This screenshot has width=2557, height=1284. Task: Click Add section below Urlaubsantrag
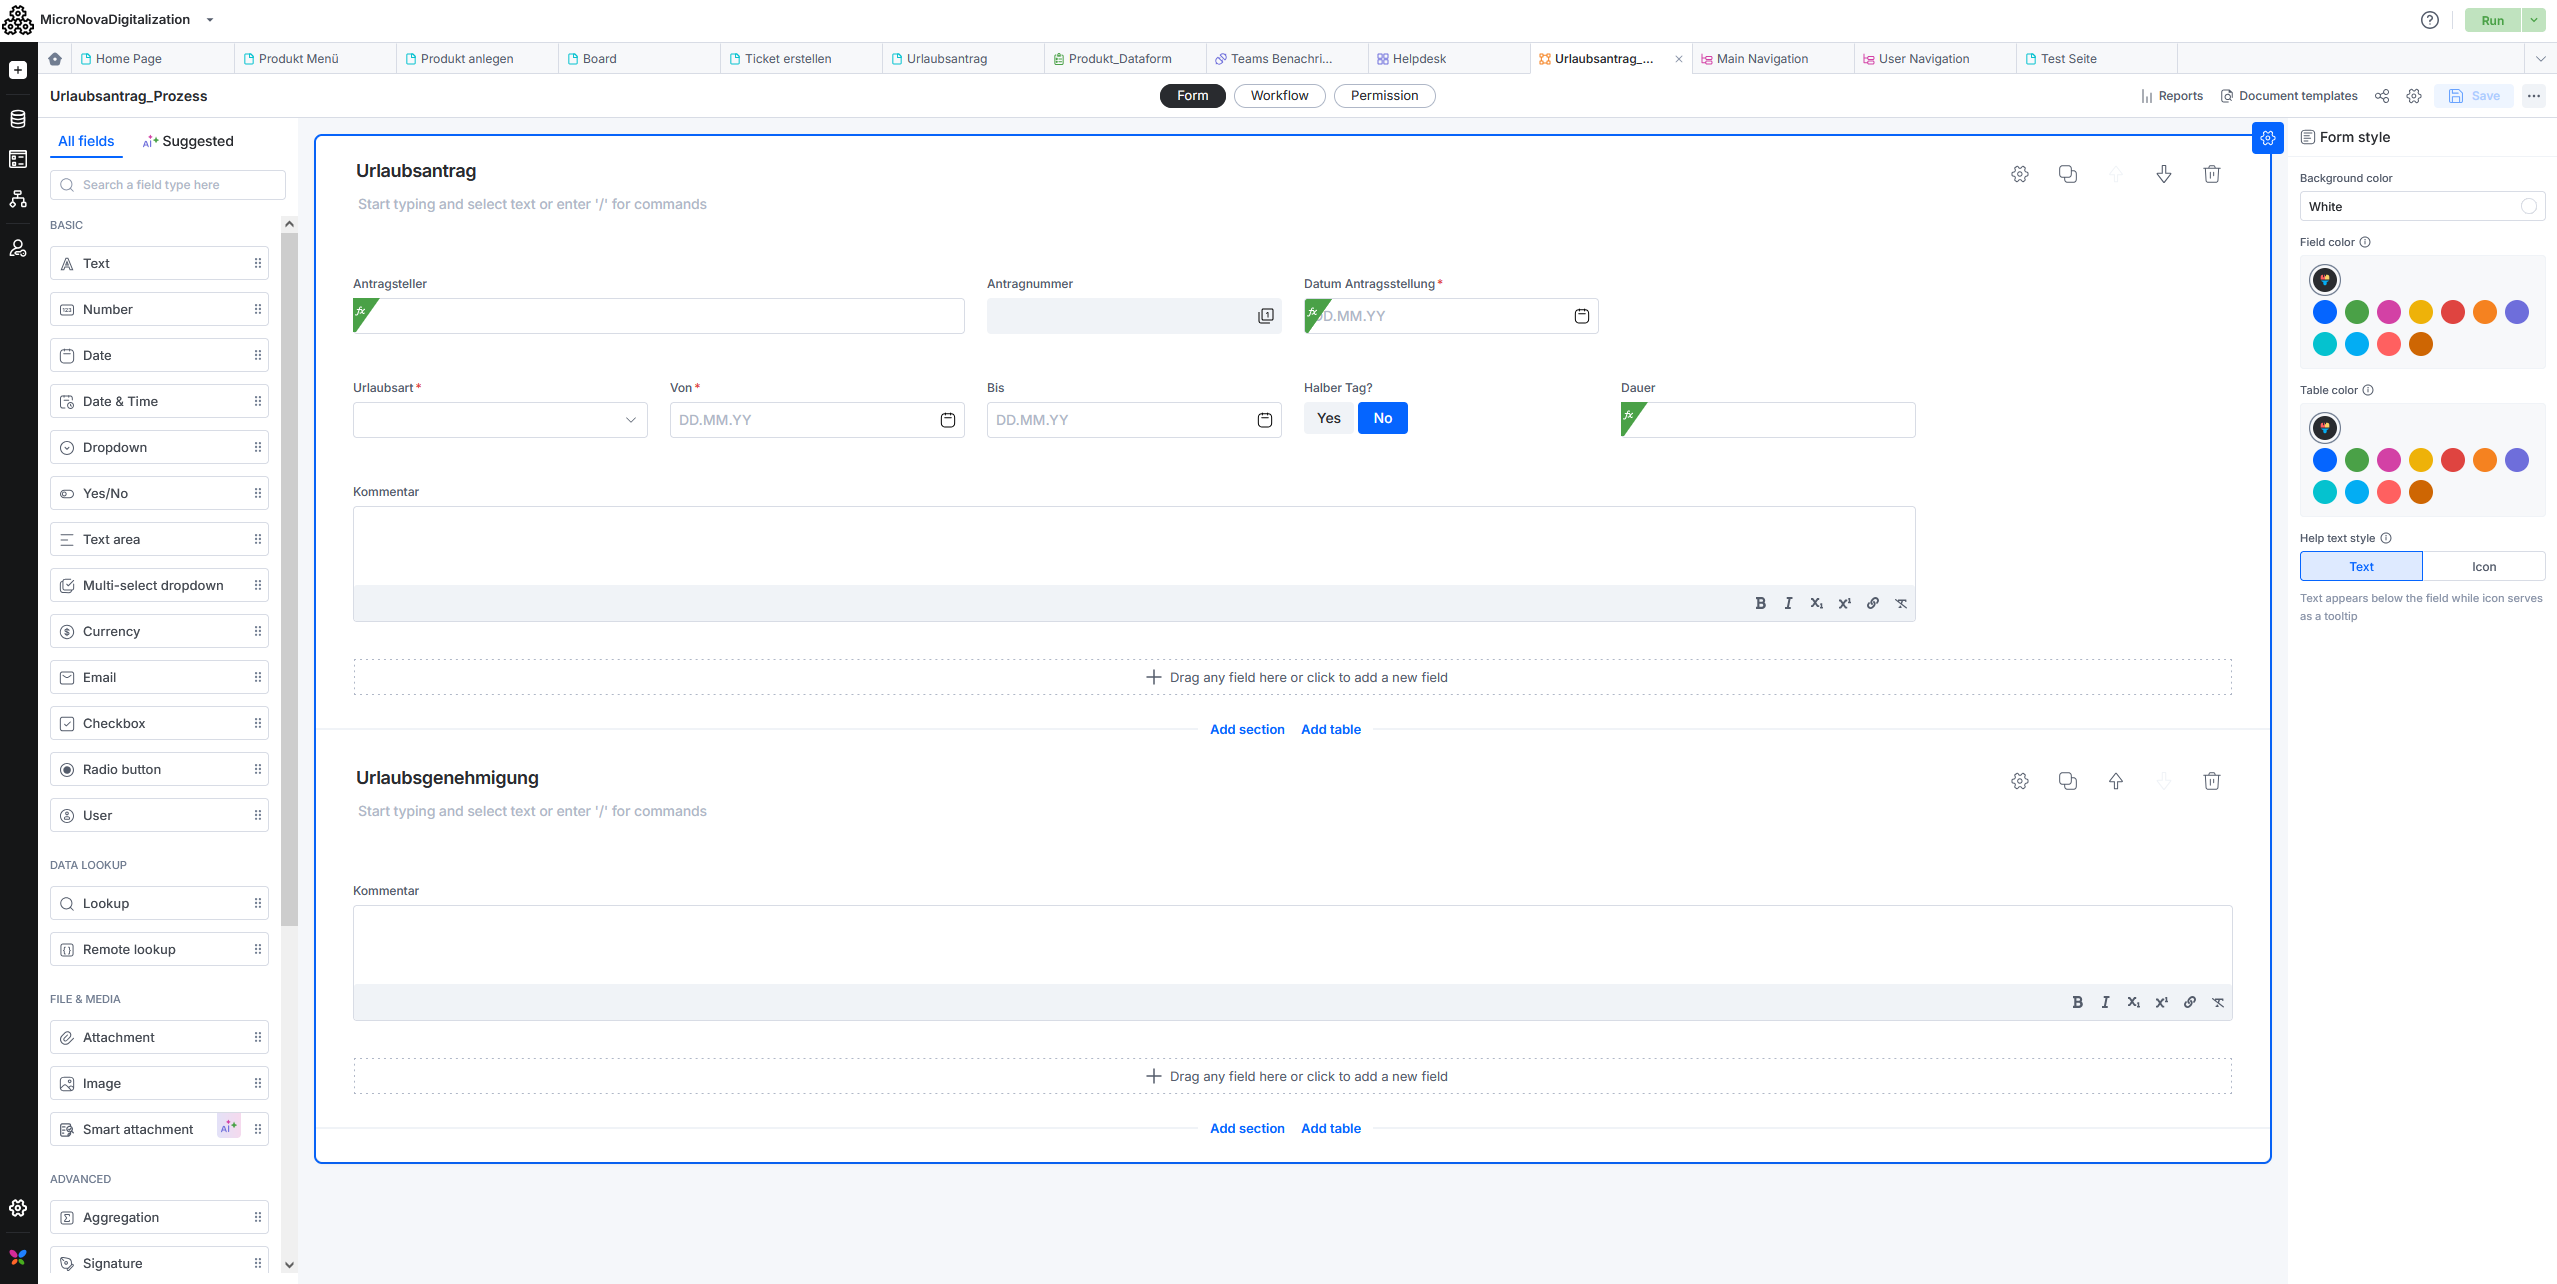[1246, 729]
